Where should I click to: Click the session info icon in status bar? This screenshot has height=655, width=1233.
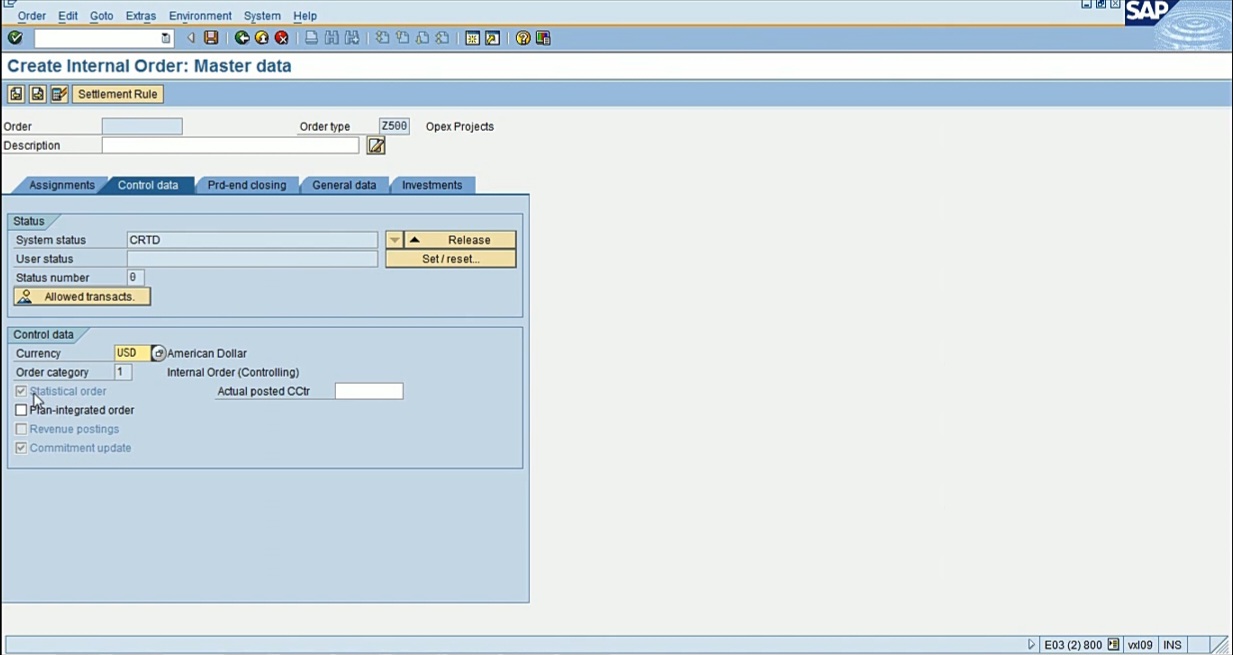pos(1114,645)
